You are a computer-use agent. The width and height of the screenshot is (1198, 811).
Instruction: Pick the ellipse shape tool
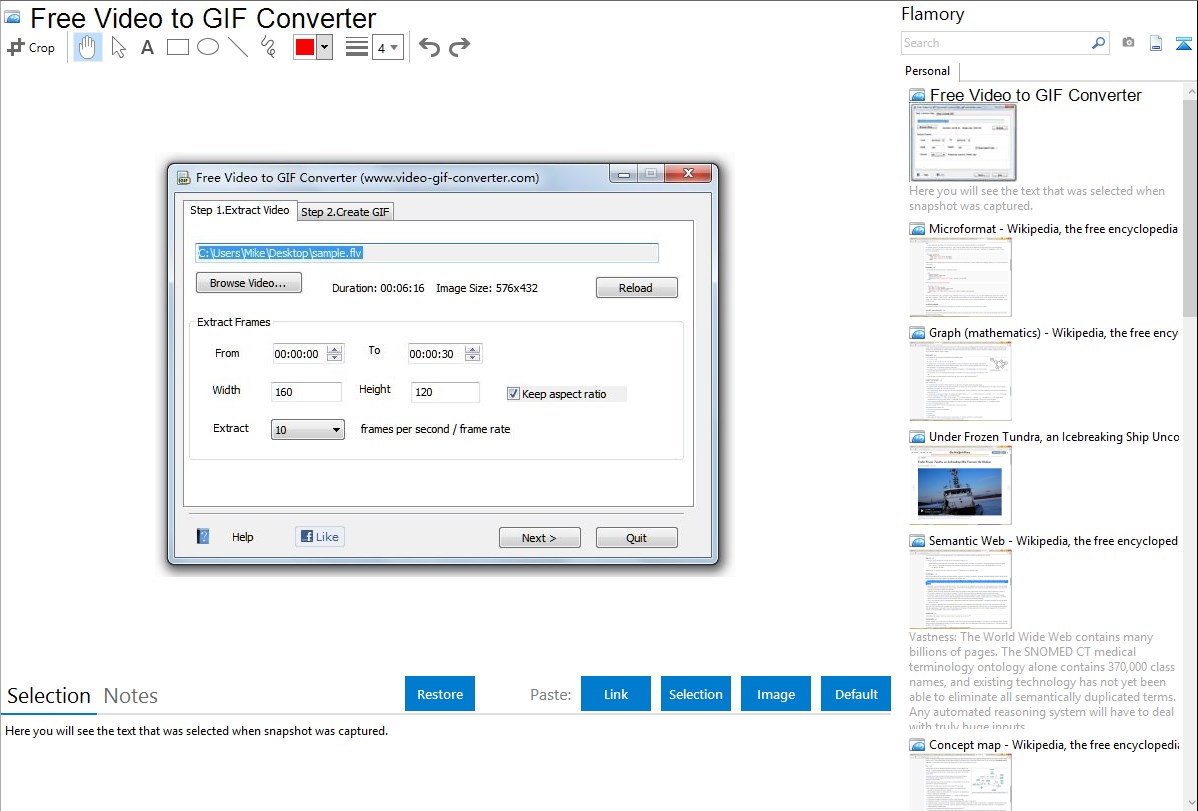208,47
